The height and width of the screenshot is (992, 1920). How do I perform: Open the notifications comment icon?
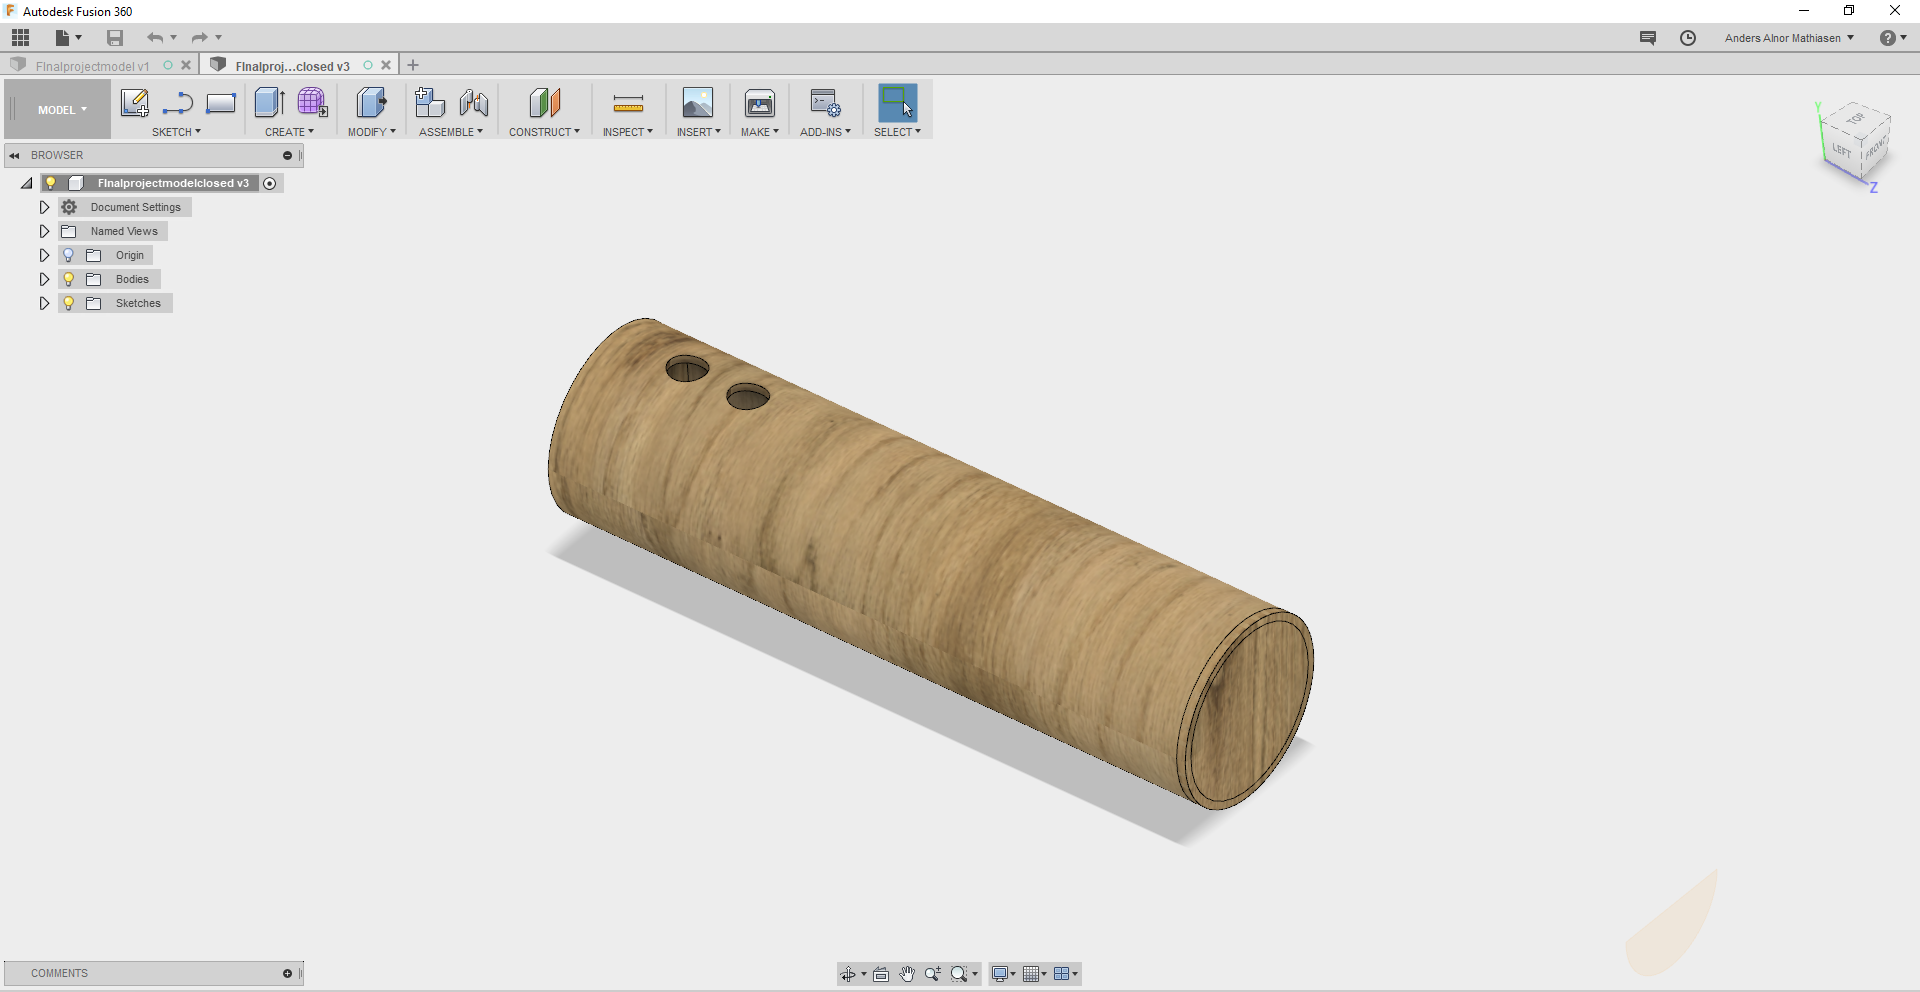coord(1648,38)
